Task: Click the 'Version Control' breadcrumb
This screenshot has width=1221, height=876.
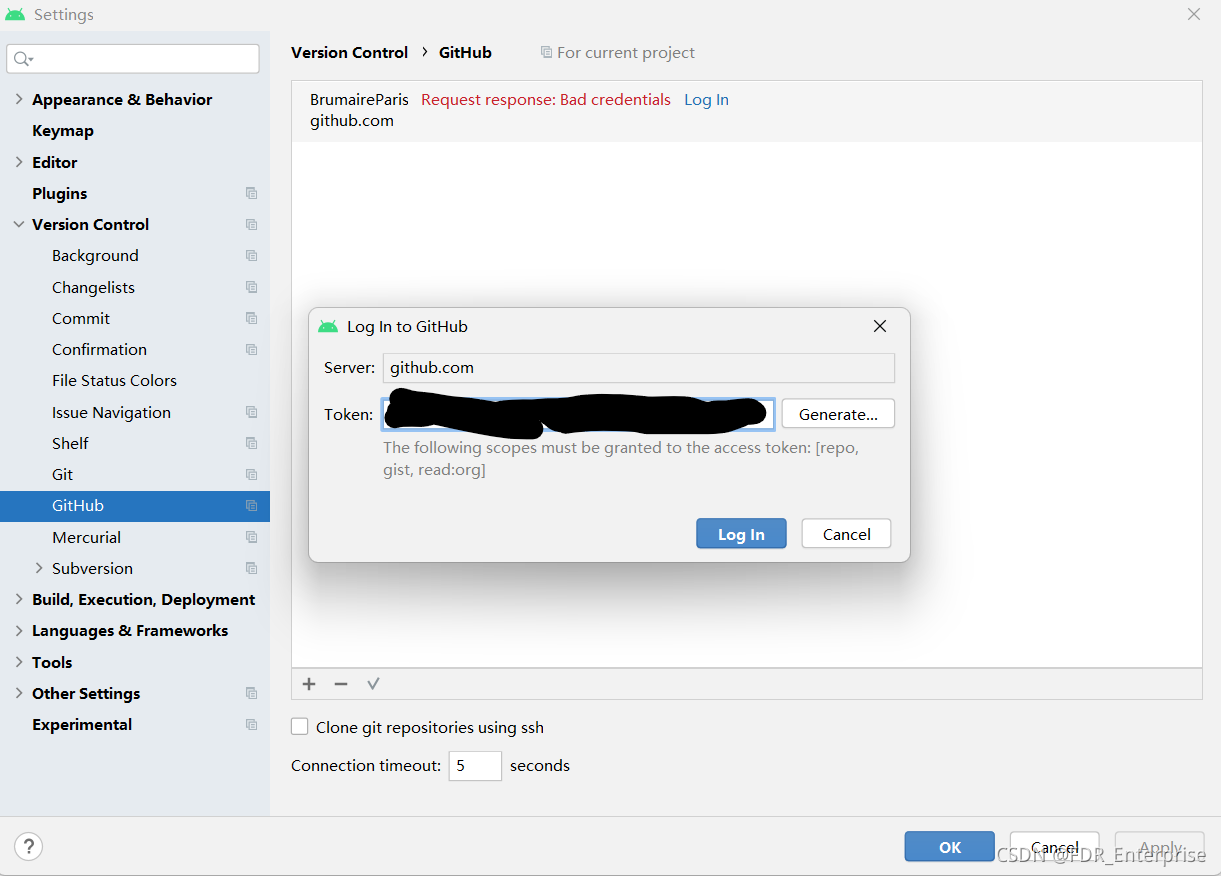Action: [x=349, y=52]
